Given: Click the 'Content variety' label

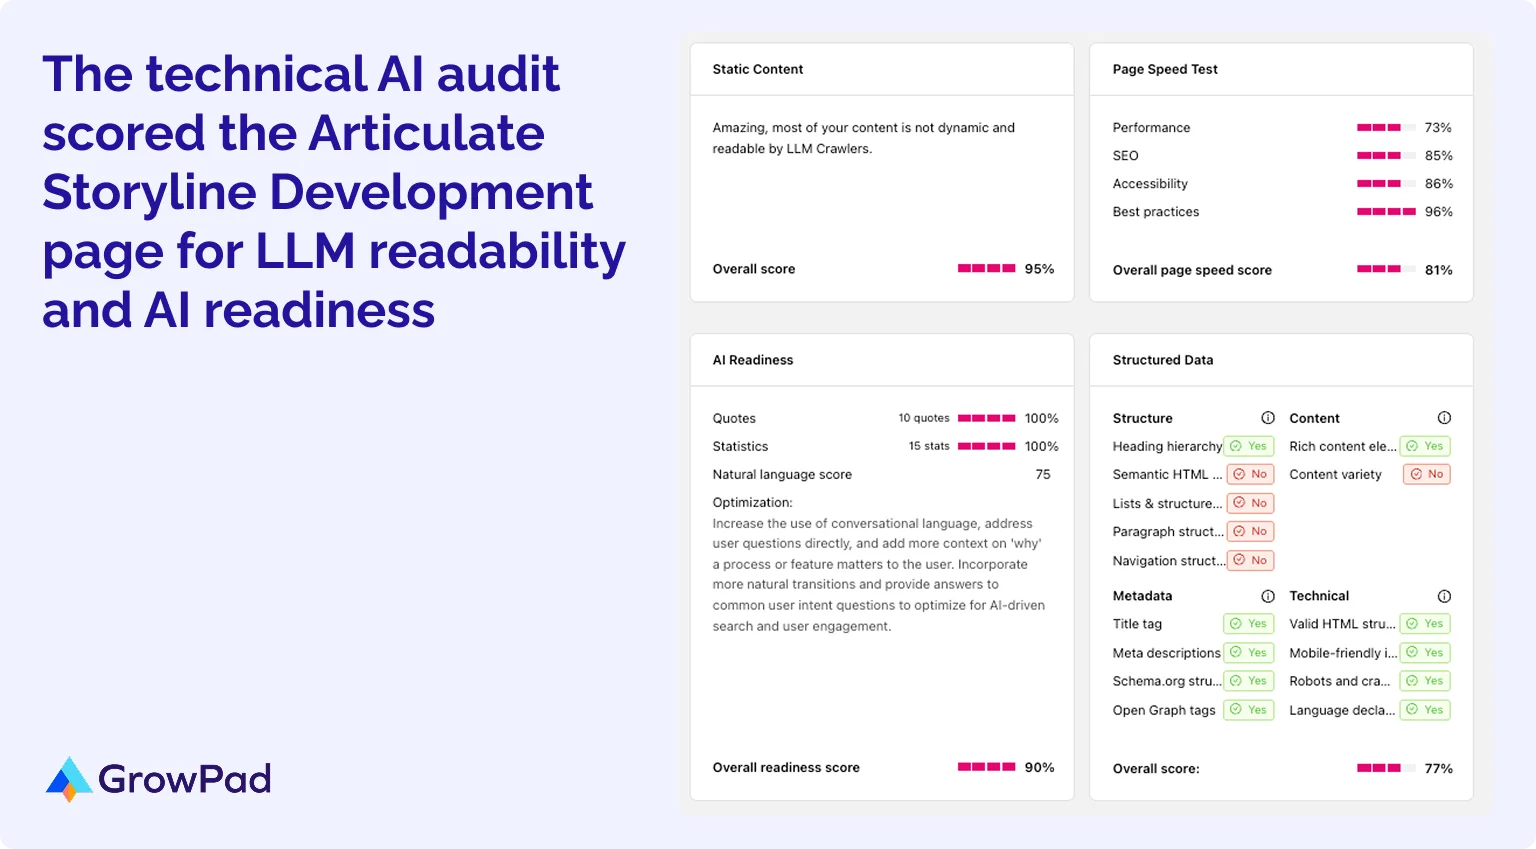Looking at the screenshot, I should tap(1335, 475).
